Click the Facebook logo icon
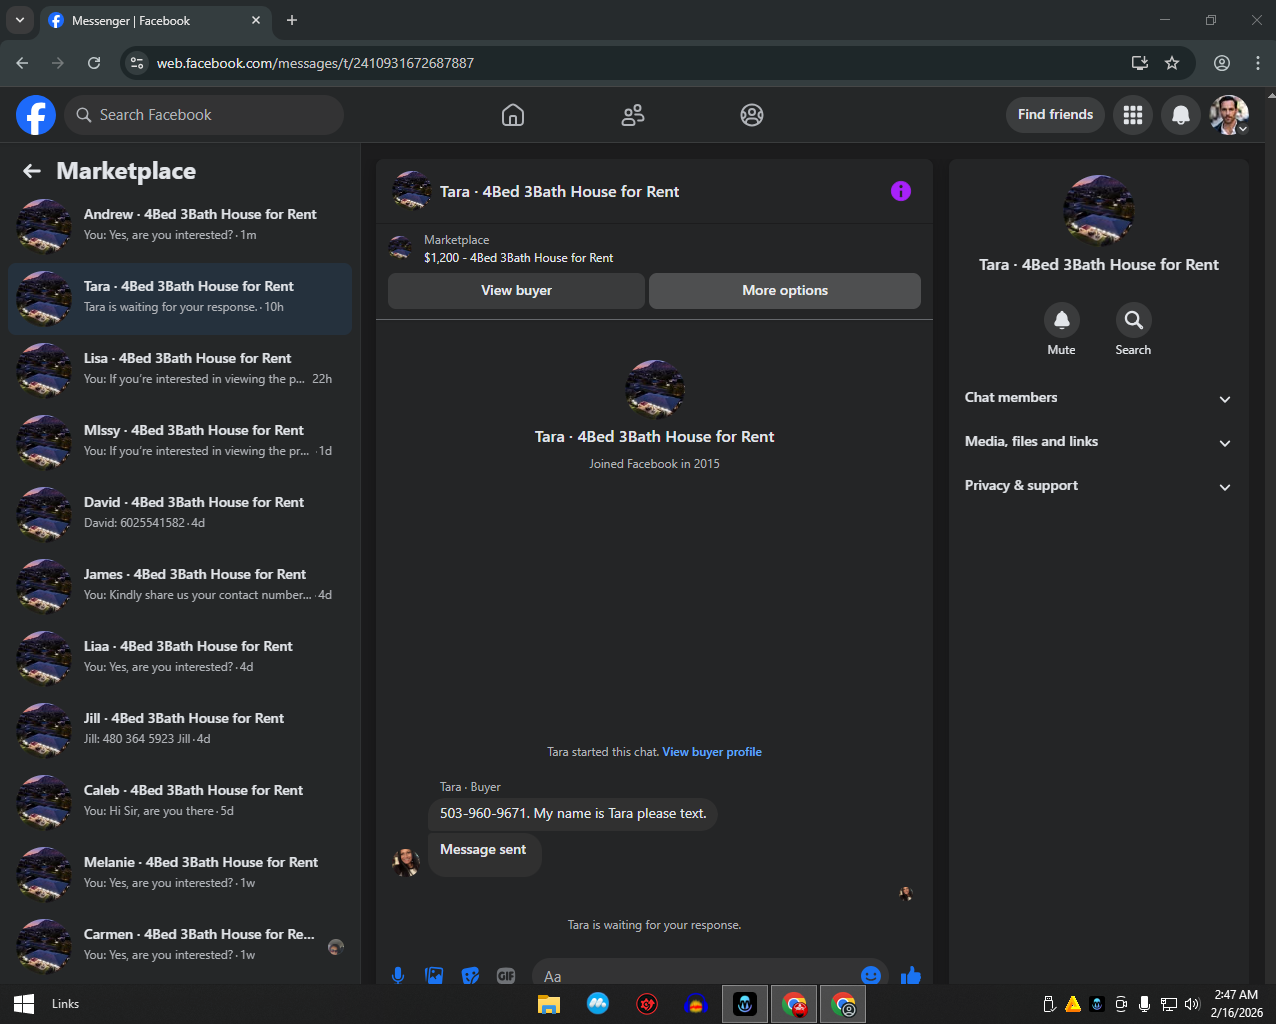Screen dimensions: 1276x1024 click(x=36, y=115)
